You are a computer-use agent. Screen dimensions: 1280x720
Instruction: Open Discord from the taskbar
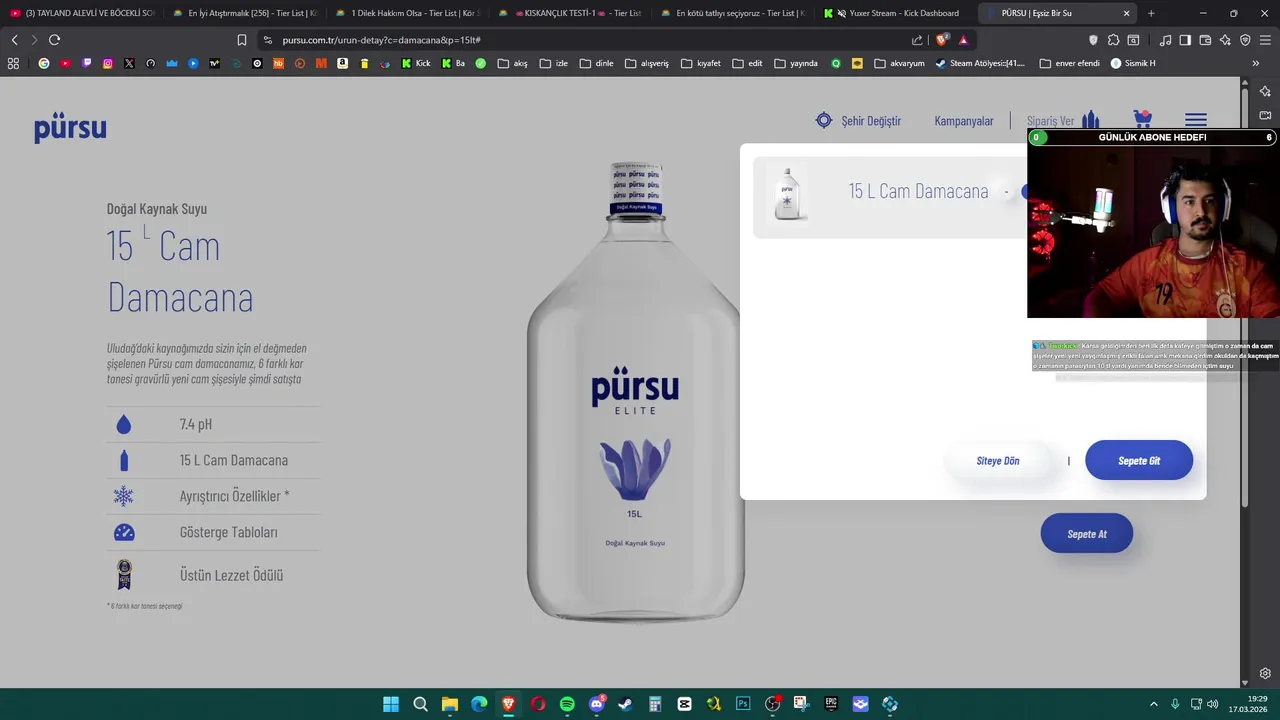pyautogui.click(x=597, y=704)
